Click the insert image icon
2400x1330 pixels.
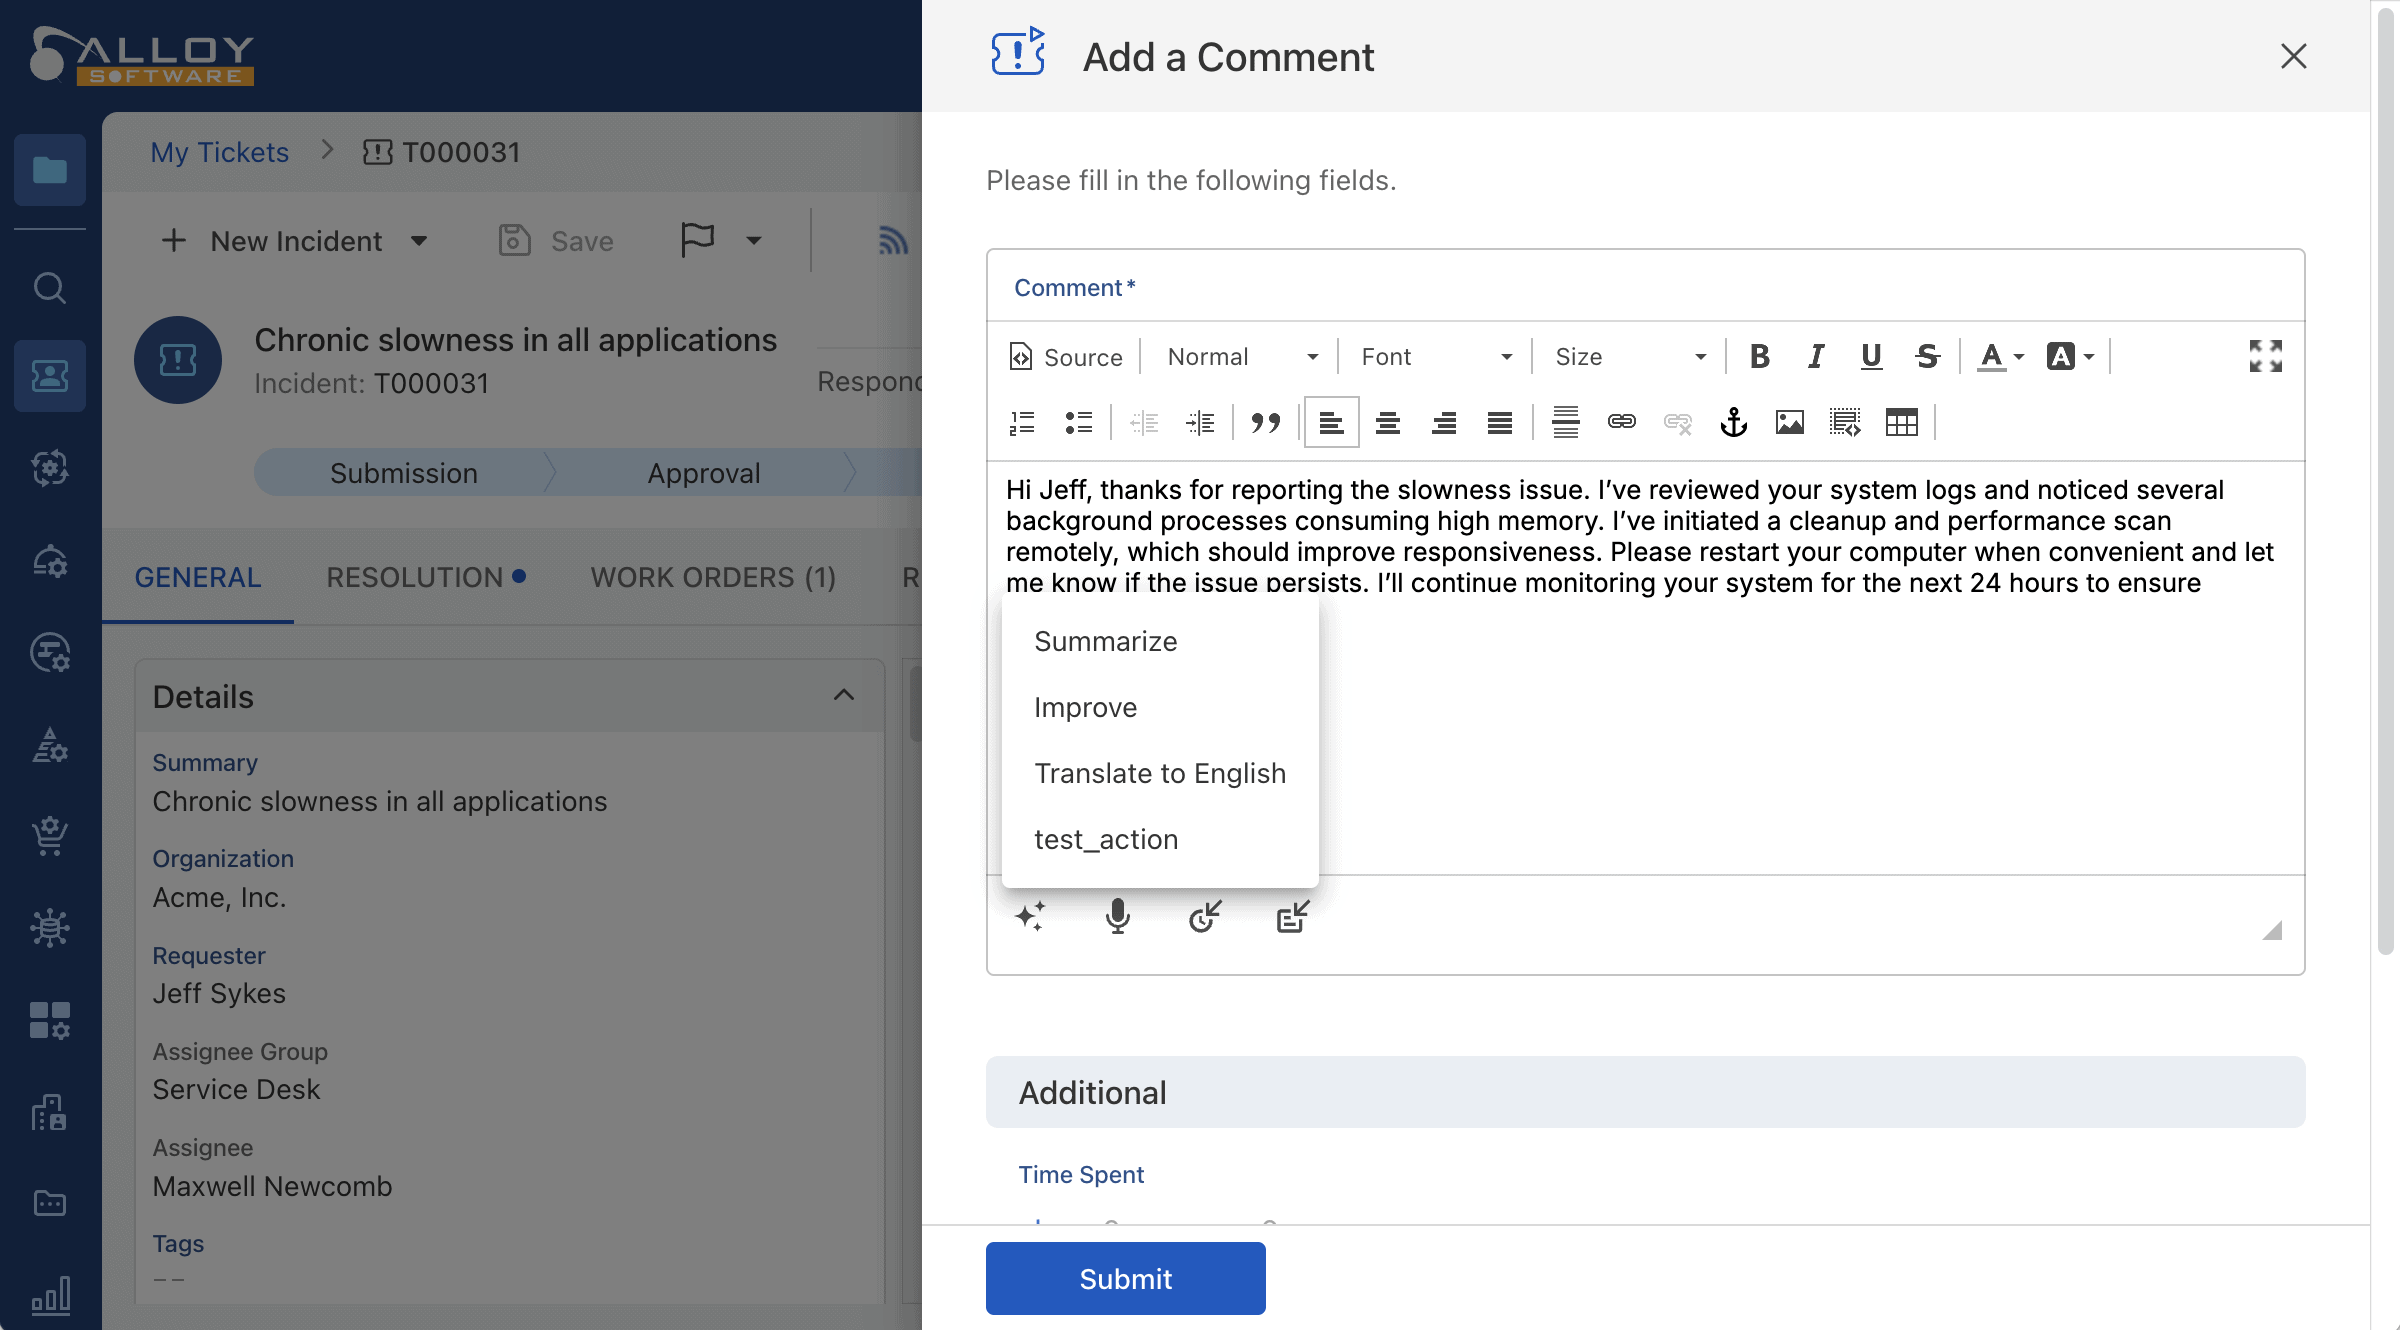[1789, 423]
